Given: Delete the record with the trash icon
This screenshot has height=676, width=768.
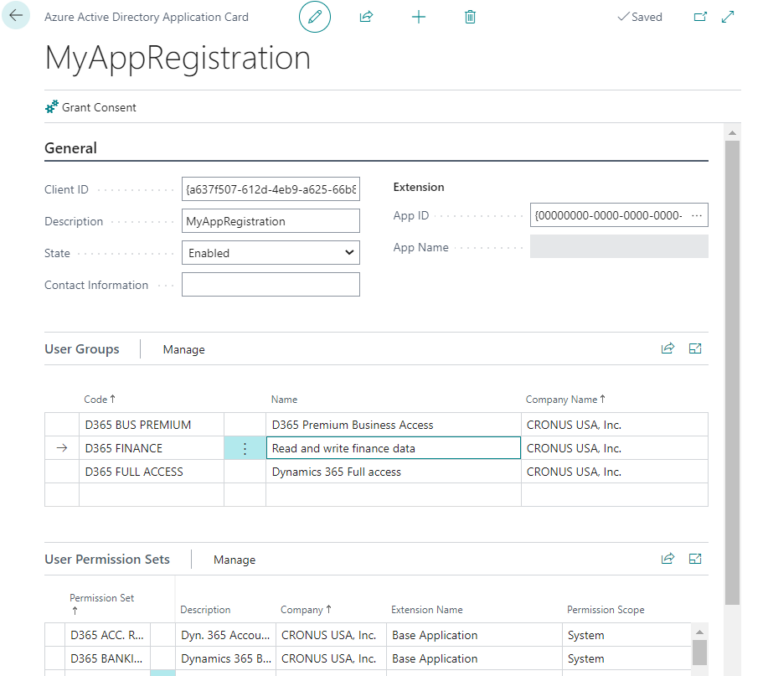Looking at the screenshot, I should (x=470, y=17).
